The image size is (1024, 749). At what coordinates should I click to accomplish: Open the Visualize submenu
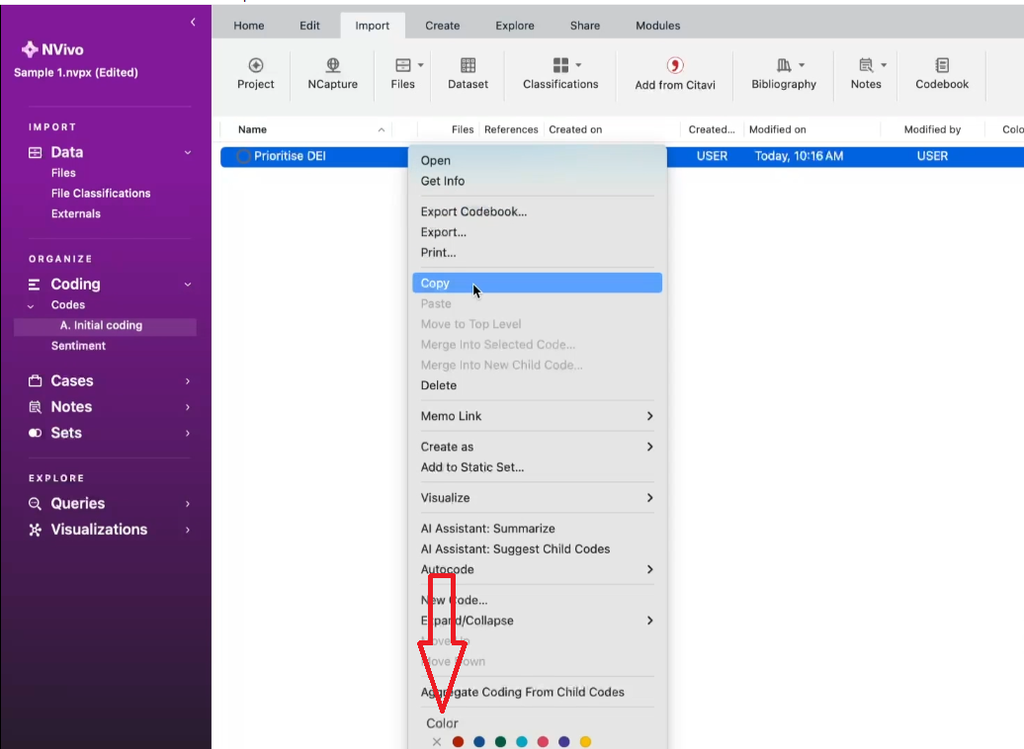[537, 498]
